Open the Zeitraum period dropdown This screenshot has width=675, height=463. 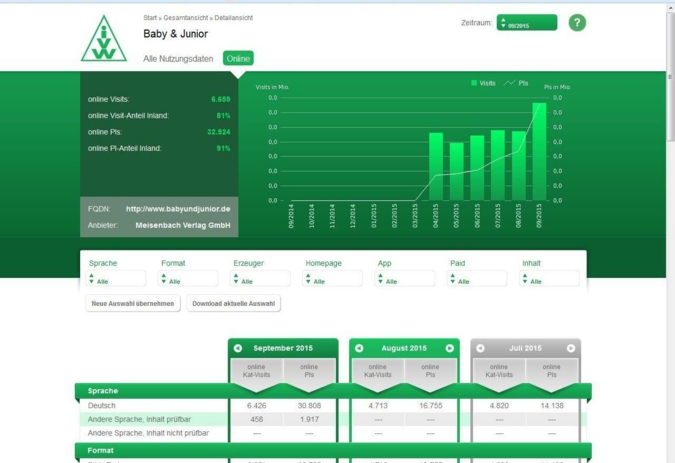point(526,23)
